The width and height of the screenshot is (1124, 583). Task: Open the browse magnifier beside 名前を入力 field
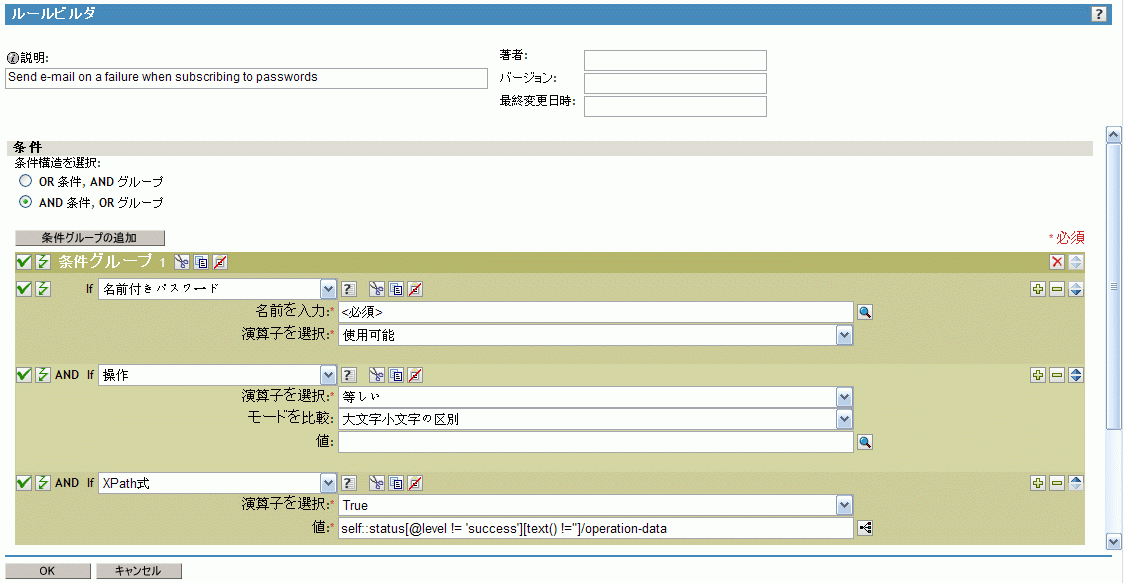(x=865, y=312)
